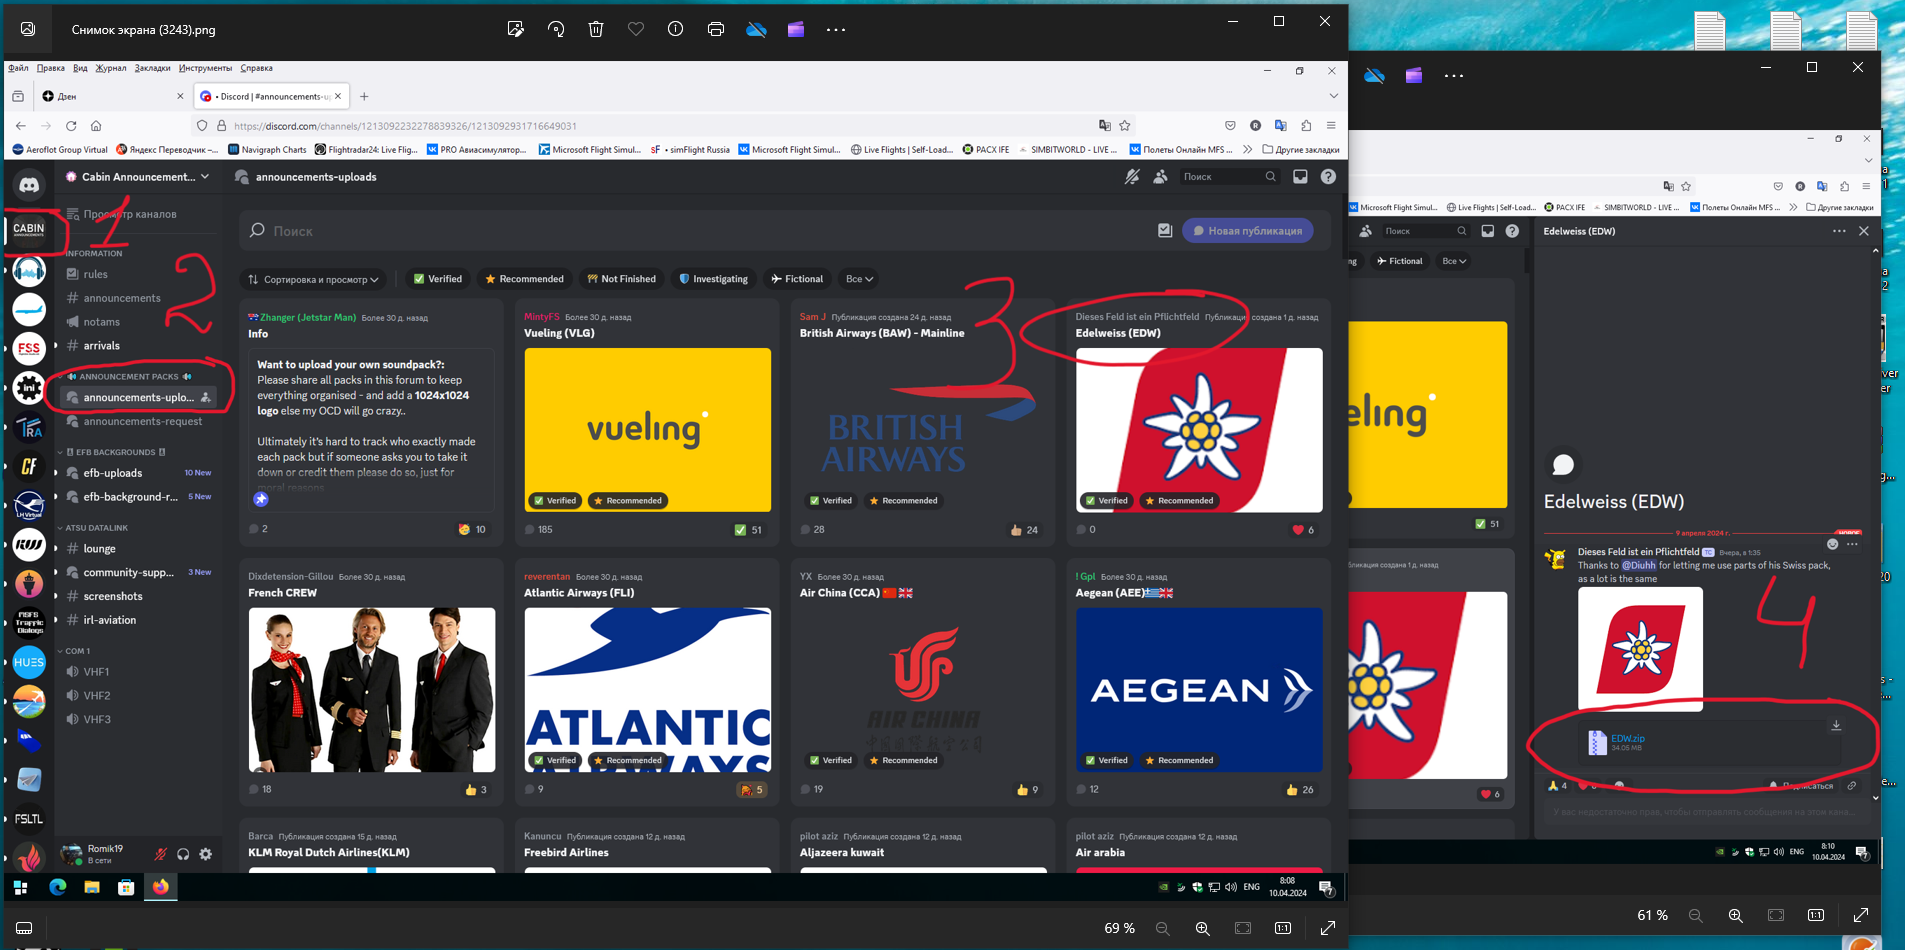This screenshot has height=950, width=1905.
Task: Click the 1:1 actual size icon, front window
Action: [x=1283, y=928]
